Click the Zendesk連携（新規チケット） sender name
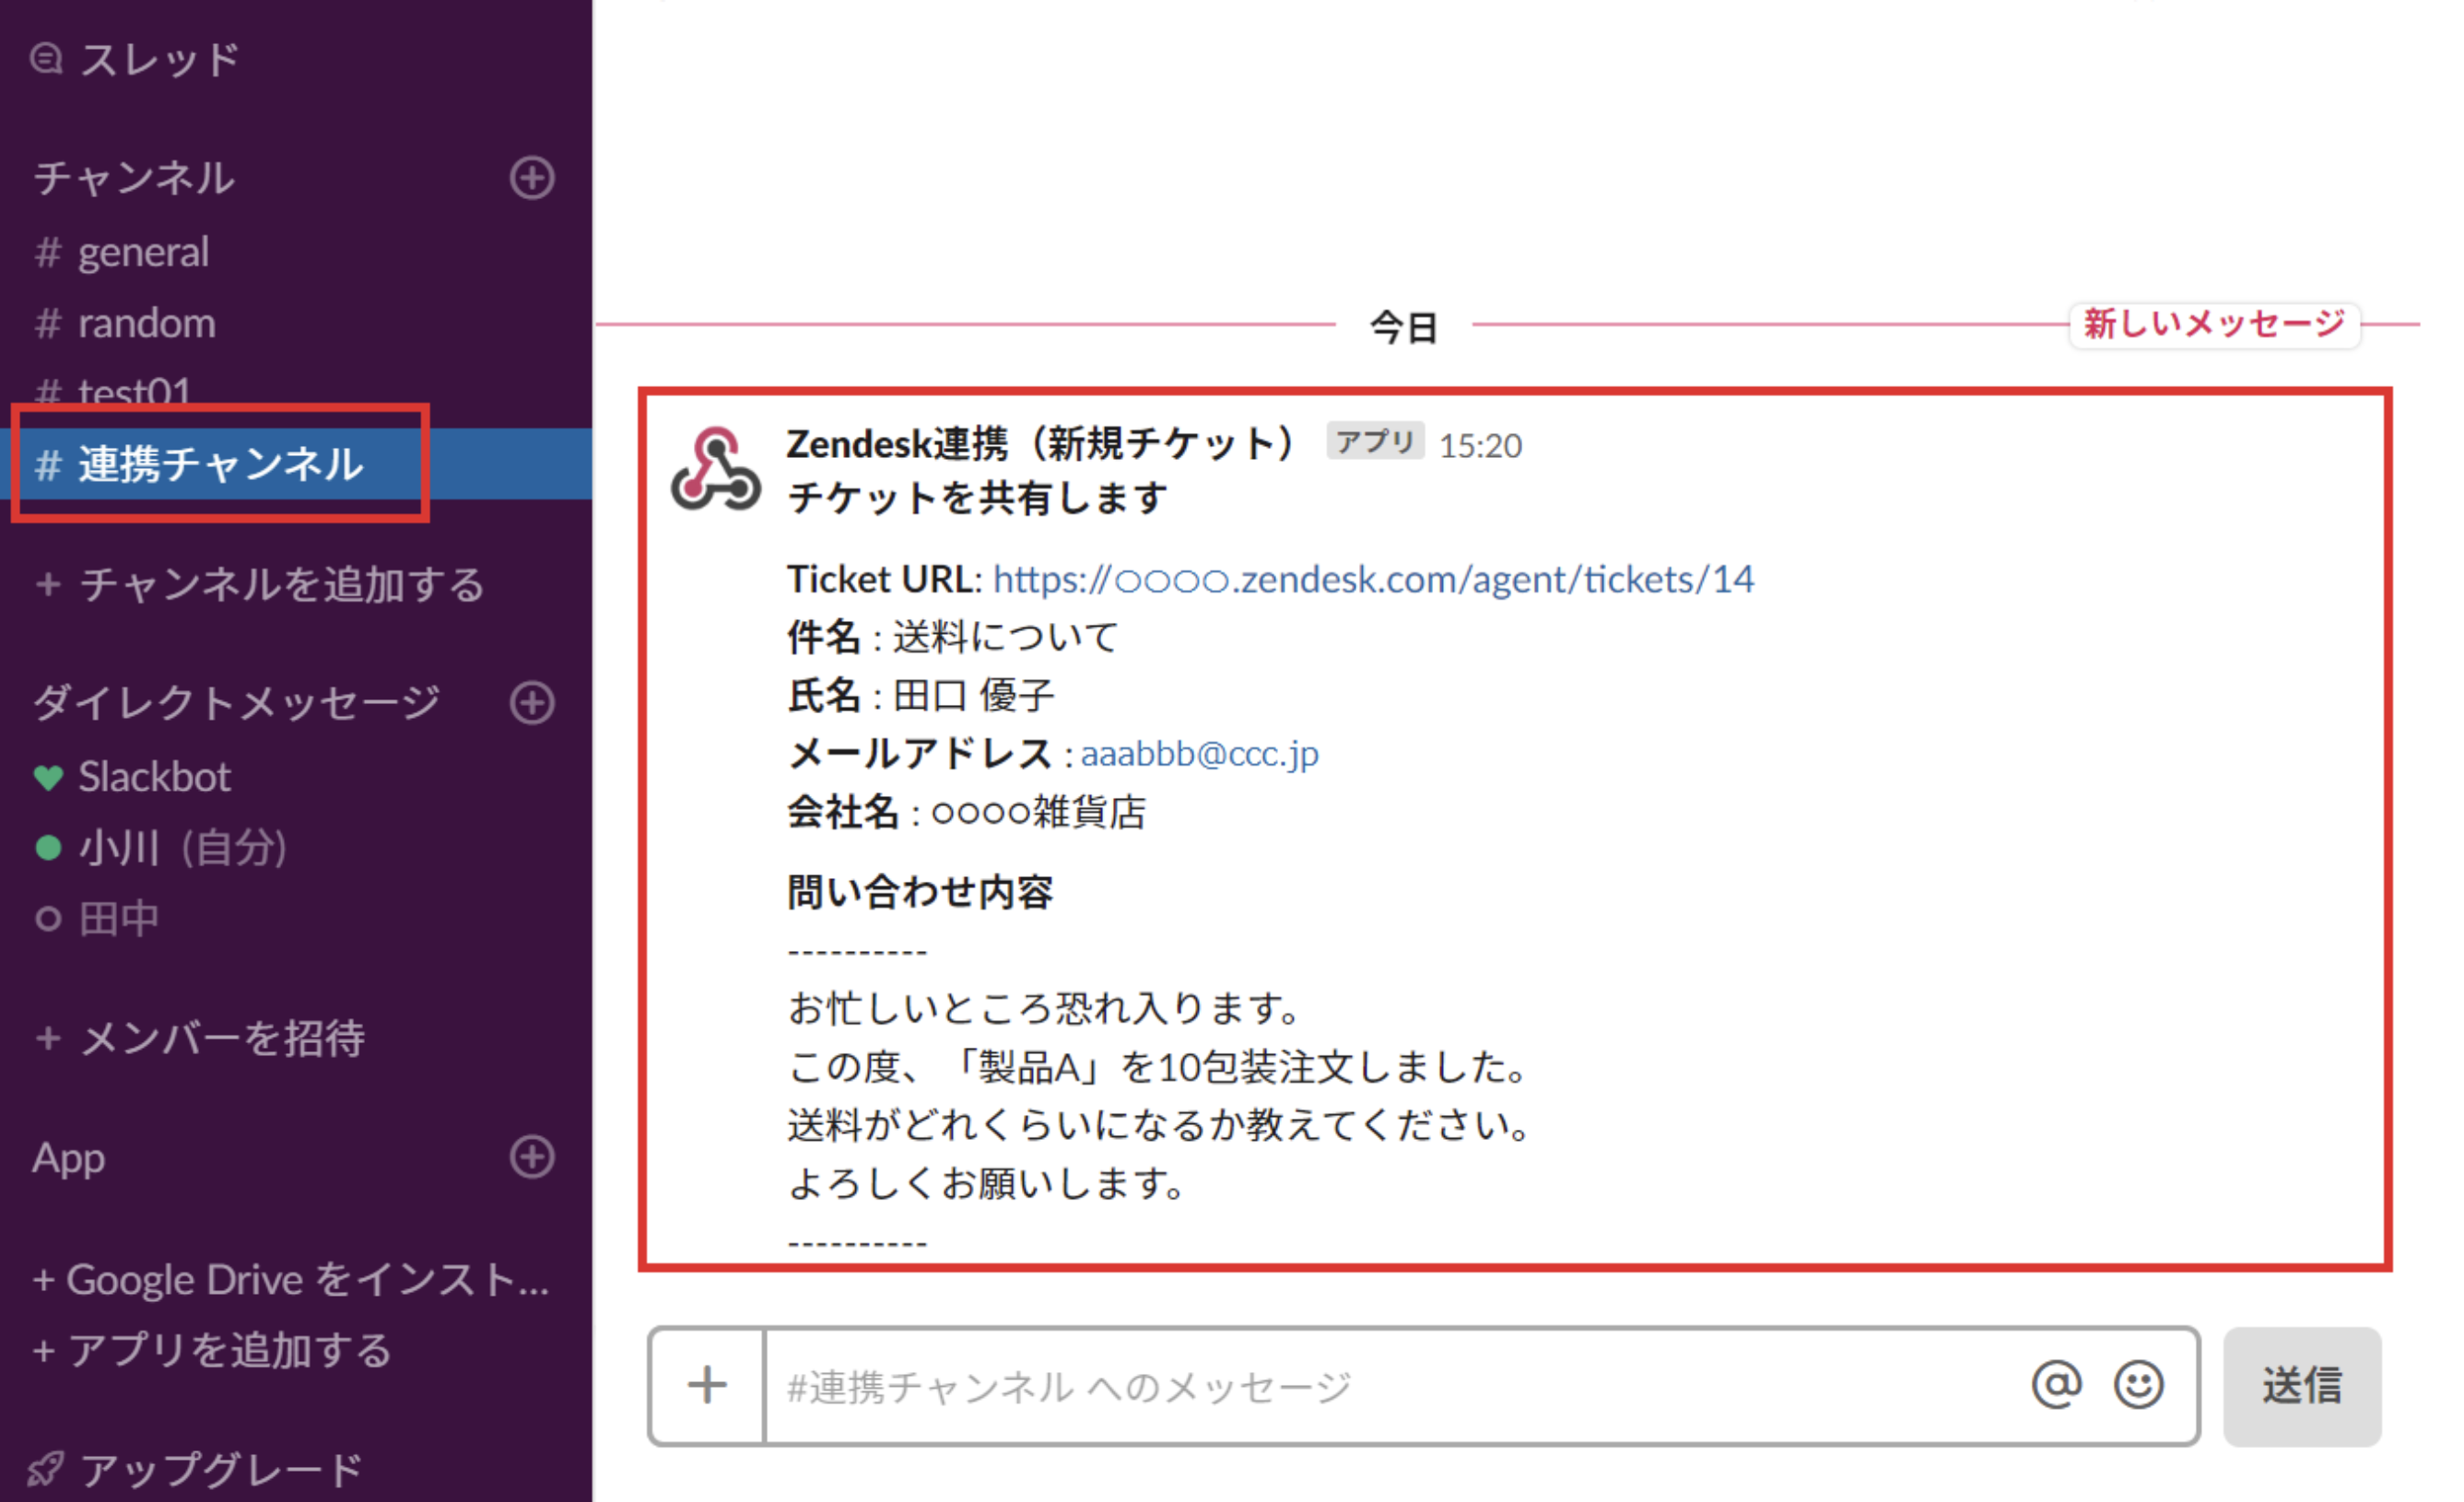This screenshot has width=2464, height=1502. pos(1043,444)
